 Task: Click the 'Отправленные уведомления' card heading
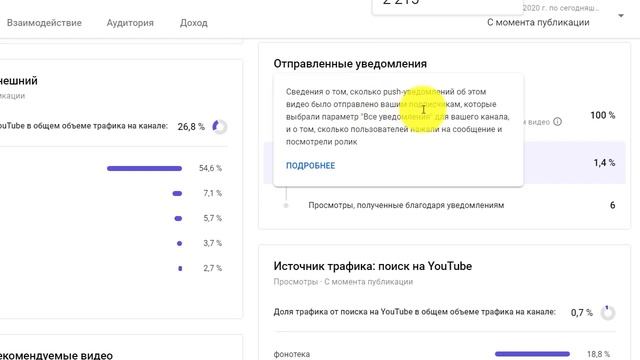click(350, 64)
